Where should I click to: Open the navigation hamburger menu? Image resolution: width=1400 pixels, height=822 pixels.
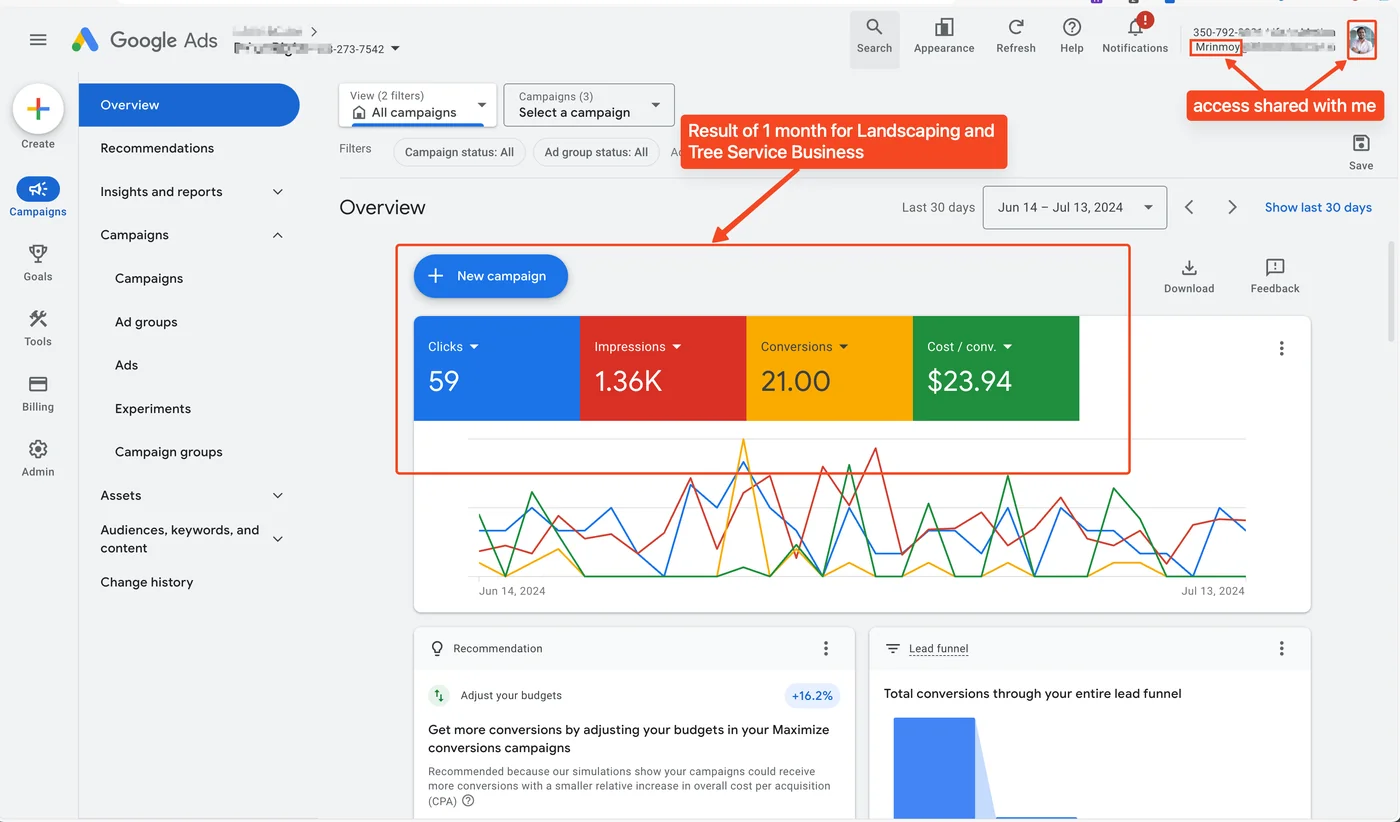38,40
